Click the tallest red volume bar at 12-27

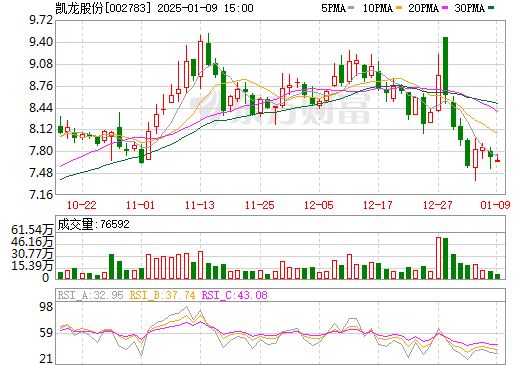coord(438,258)
